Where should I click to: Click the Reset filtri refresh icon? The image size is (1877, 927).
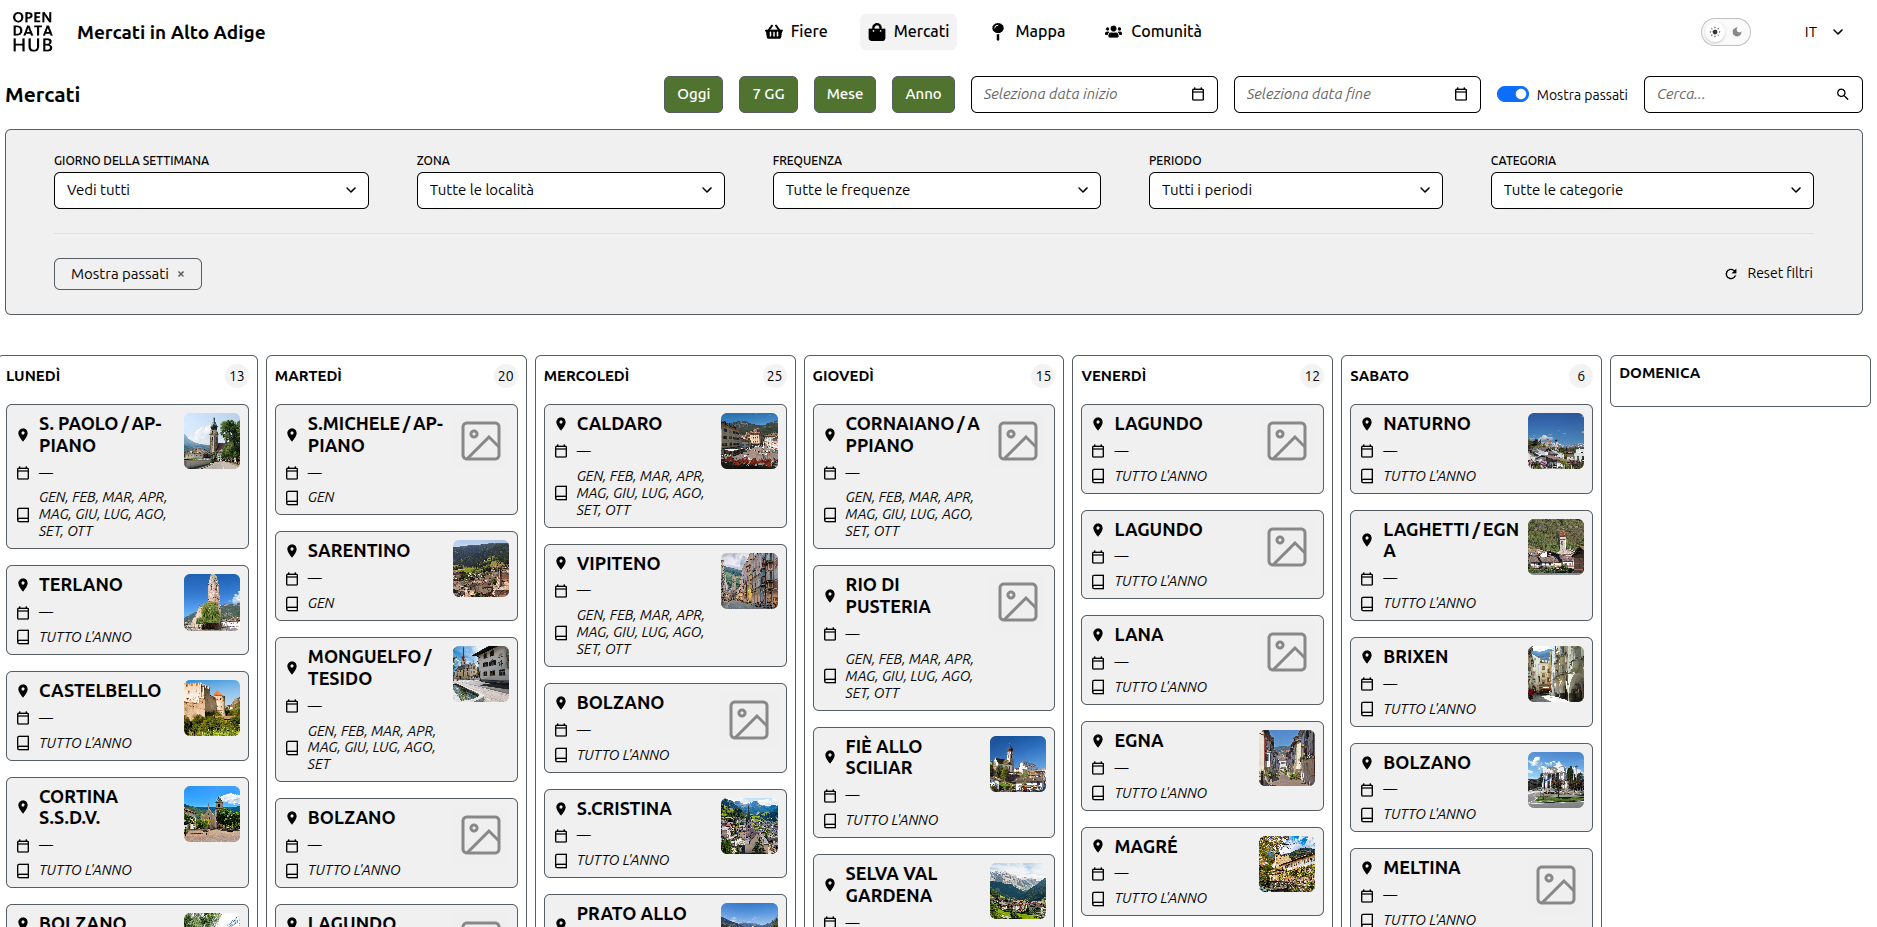pyautogui.click(x=1731, y=274)
